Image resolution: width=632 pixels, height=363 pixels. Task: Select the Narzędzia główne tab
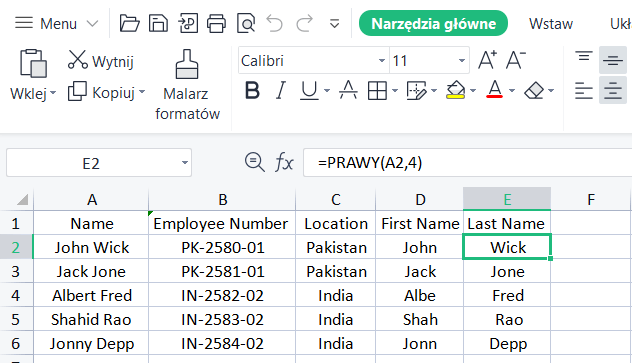(x=433, y=23)
